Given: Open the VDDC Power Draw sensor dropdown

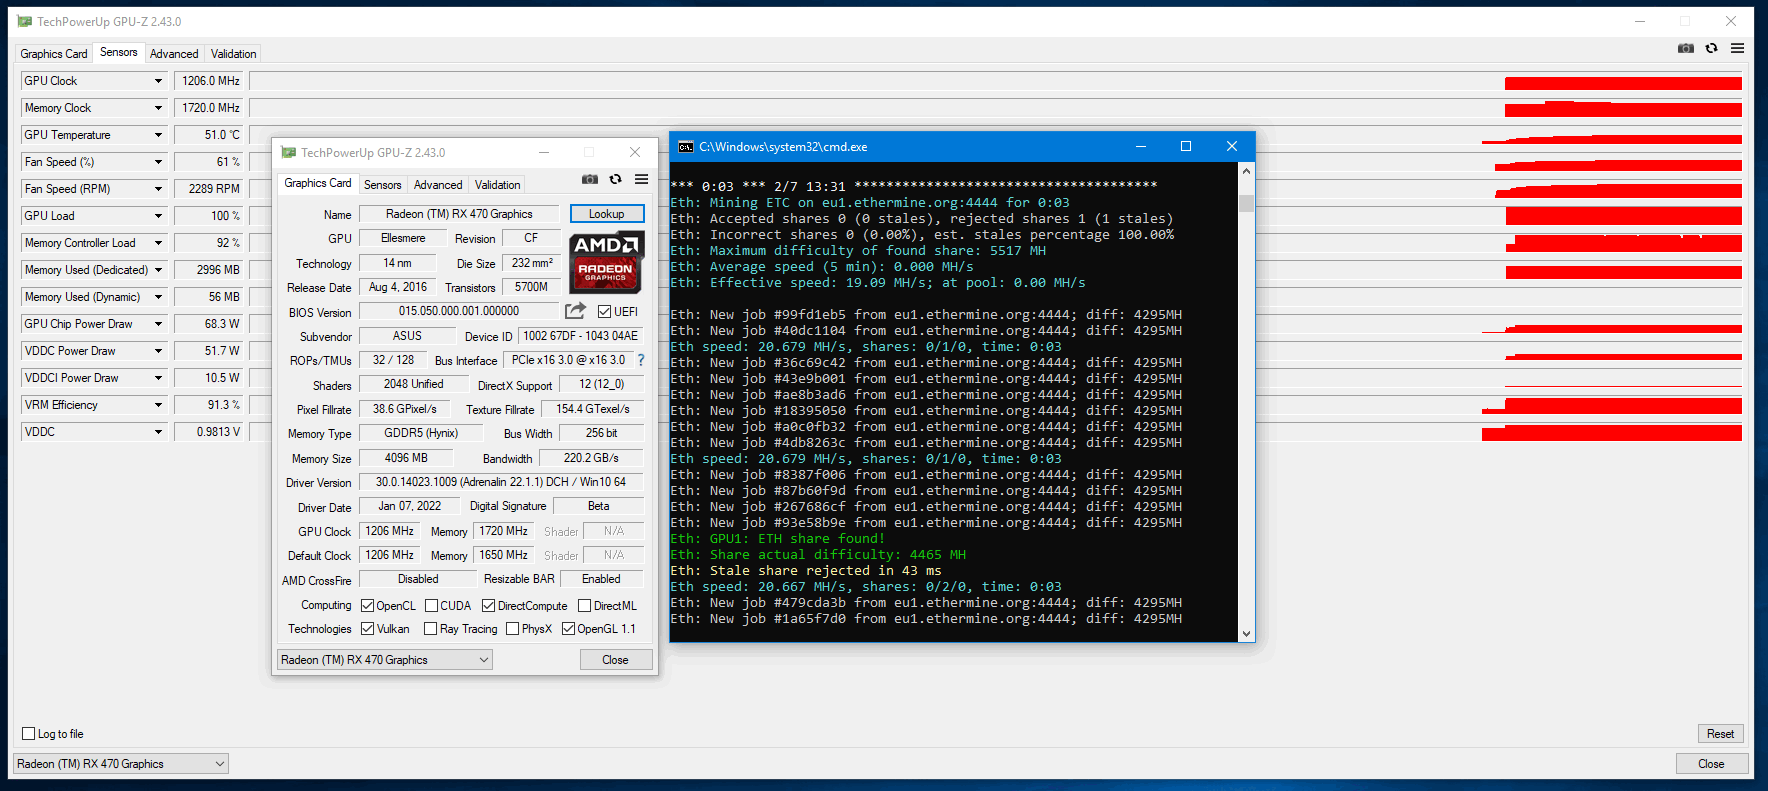Looking at the screenshot, I should [x=158, y=351].
